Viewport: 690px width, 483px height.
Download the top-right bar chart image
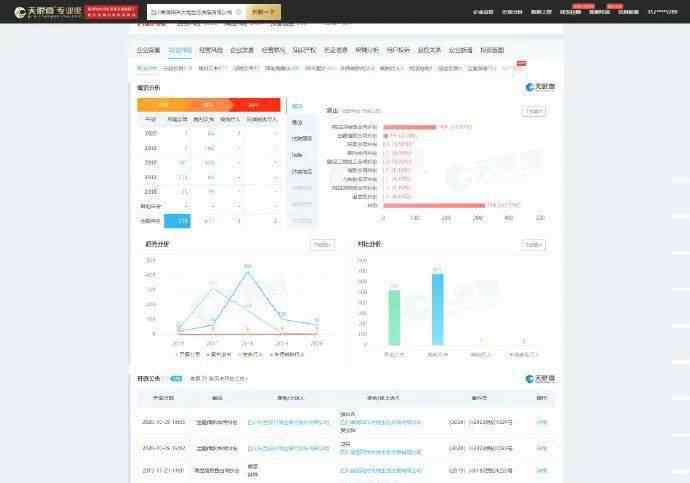point(534,111)
